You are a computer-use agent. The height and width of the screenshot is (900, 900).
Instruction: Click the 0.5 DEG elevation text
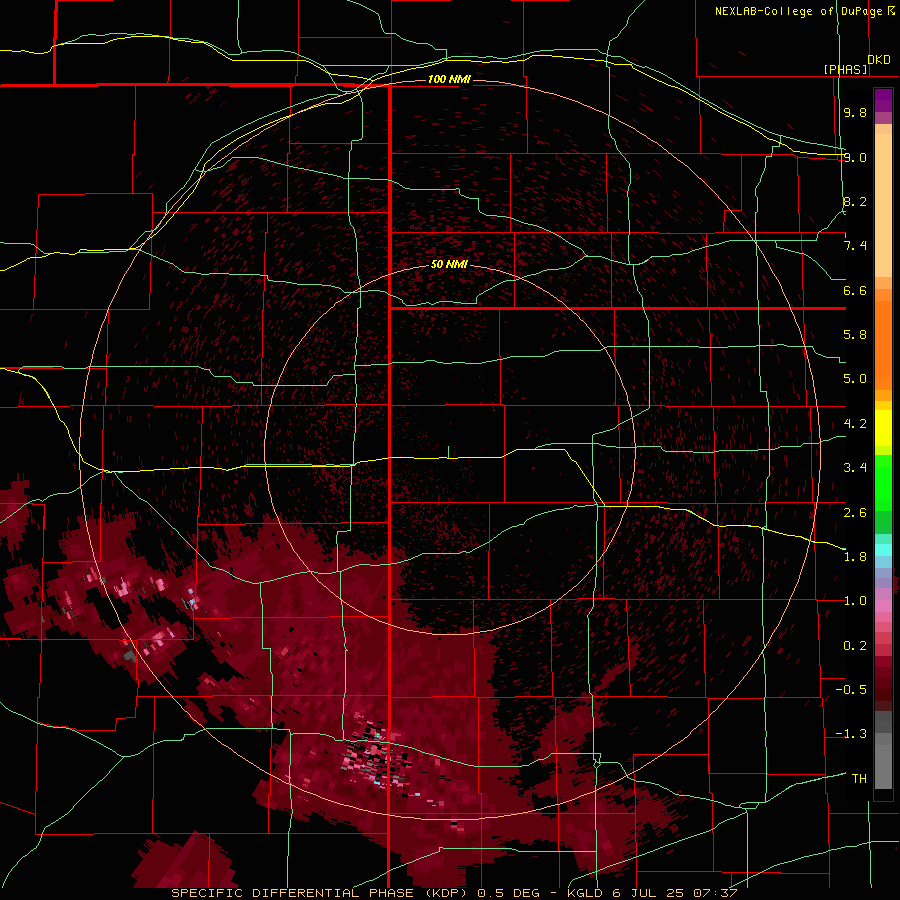click(x=509, y=893)
